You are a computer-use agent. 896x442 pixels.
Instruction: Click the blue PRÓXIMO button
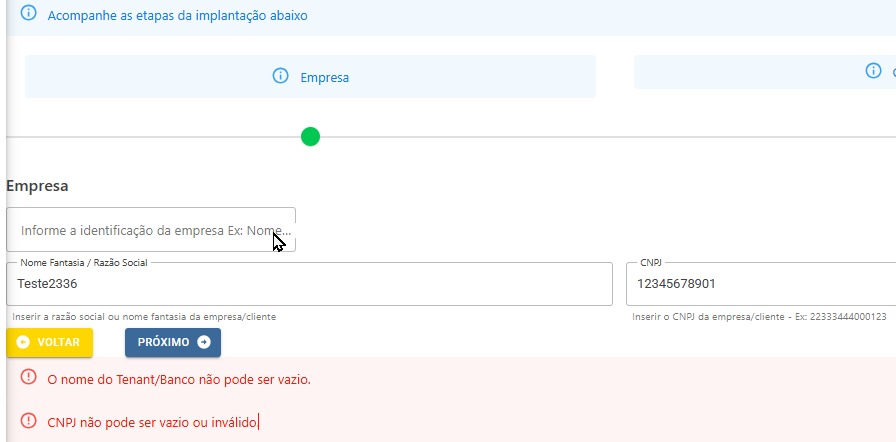click(173, 342)
